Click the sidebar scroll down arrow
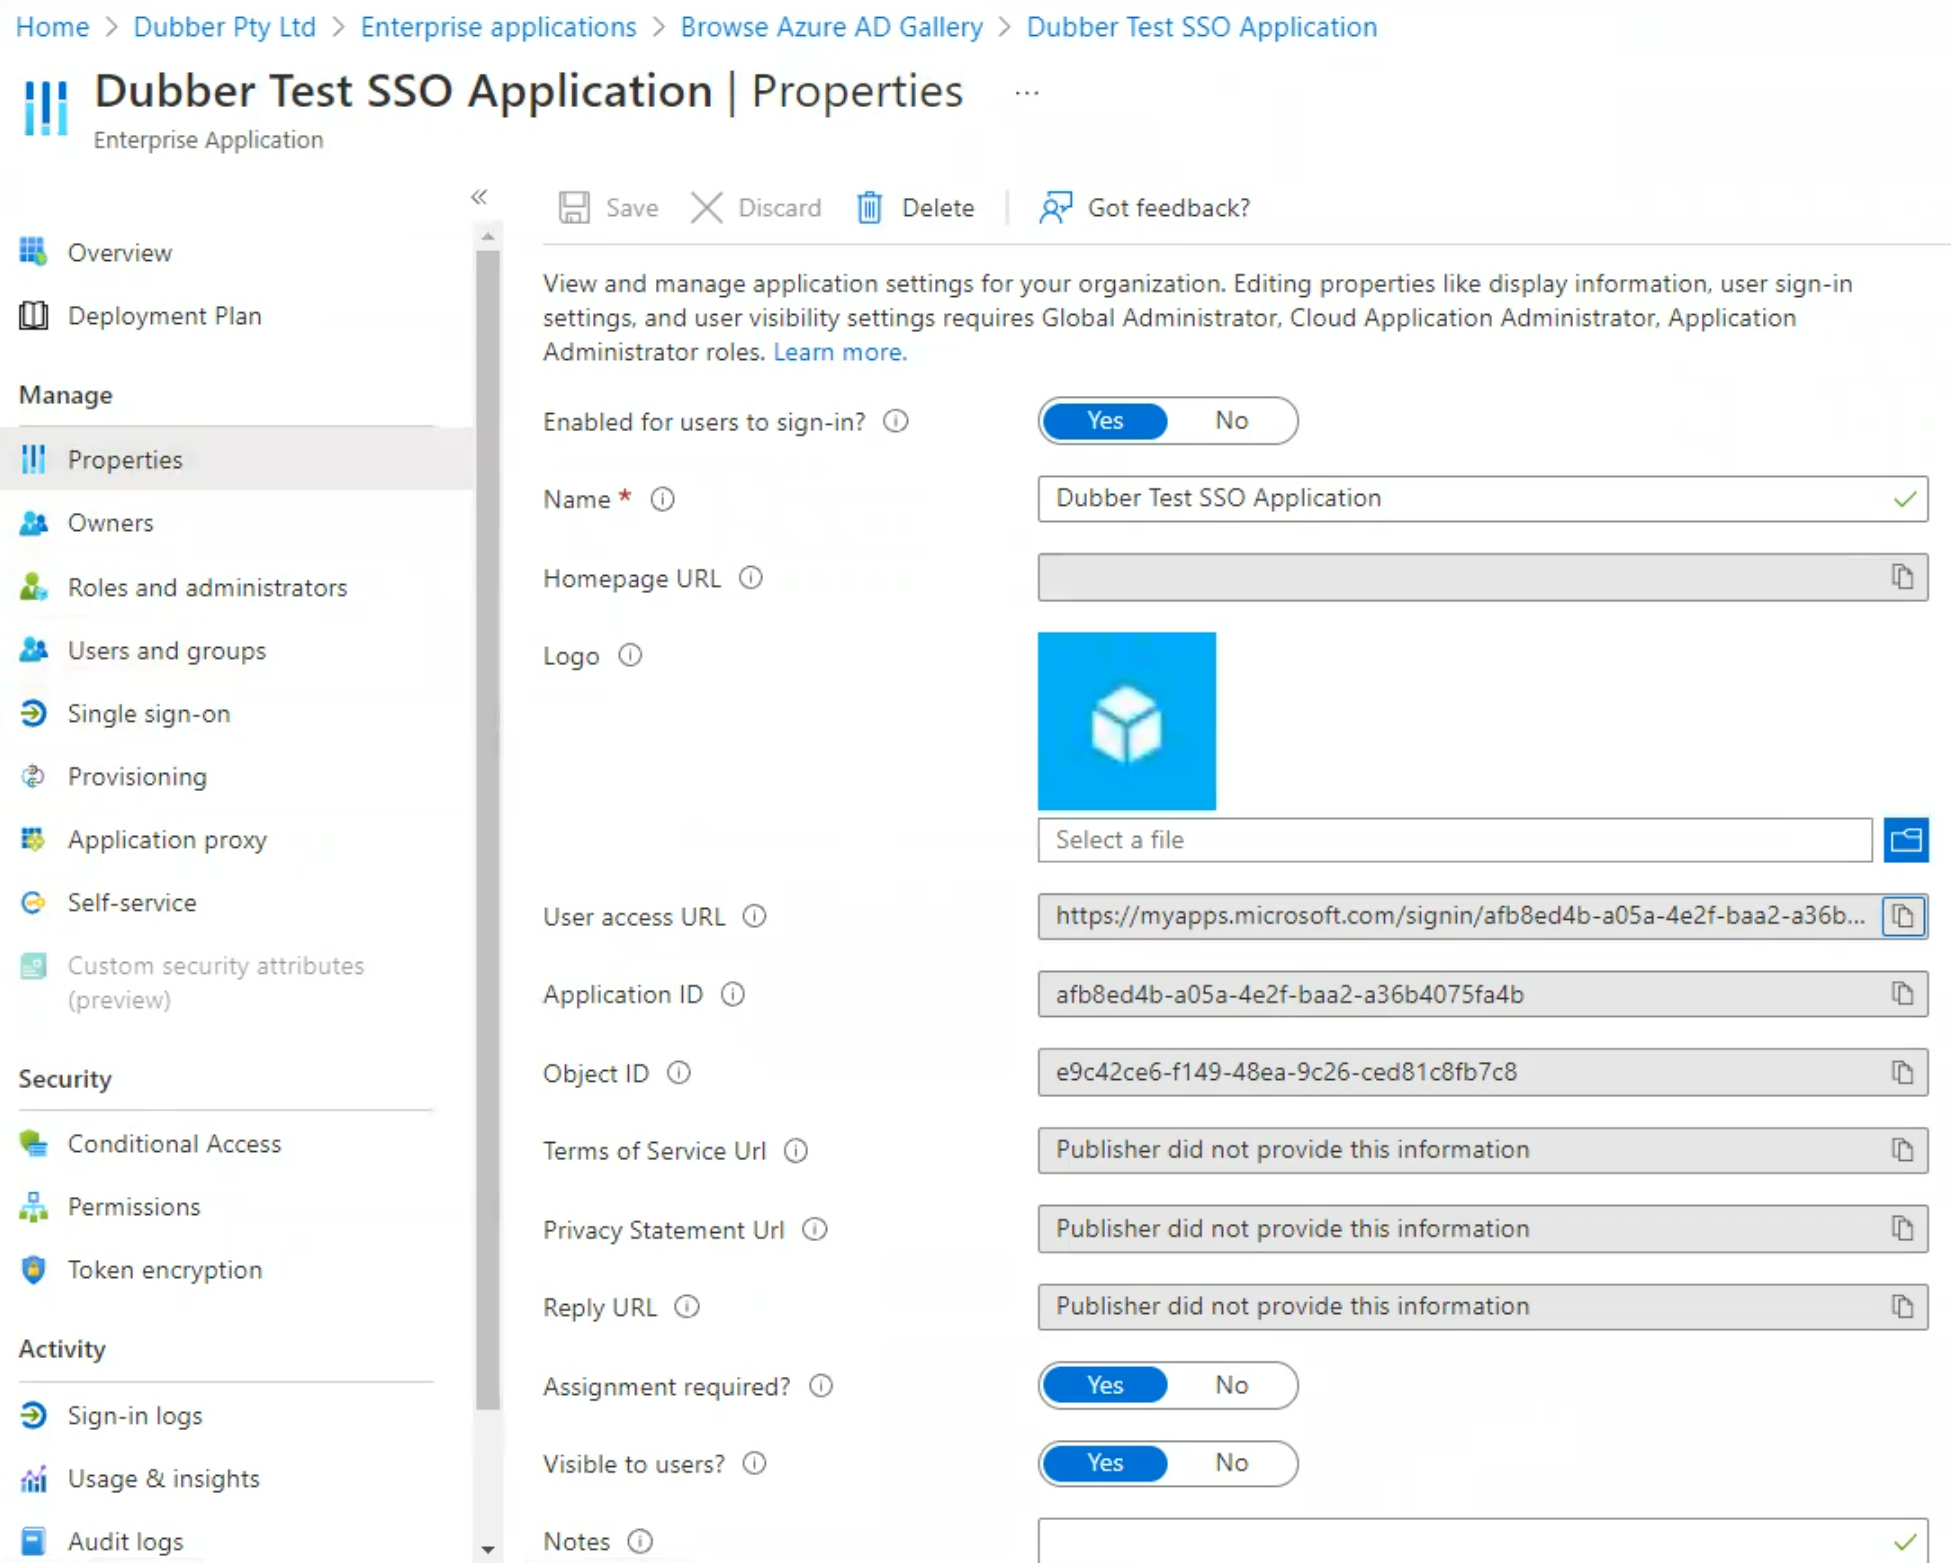The image size is (1951, 1563). point(487,1550)
